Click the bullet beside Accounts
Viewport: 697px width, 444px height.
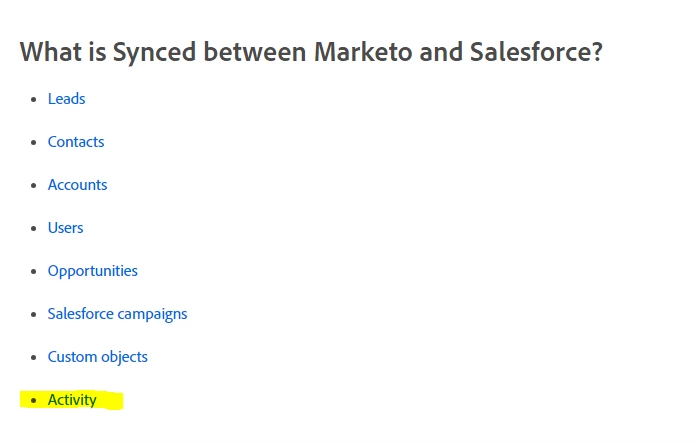33,186
